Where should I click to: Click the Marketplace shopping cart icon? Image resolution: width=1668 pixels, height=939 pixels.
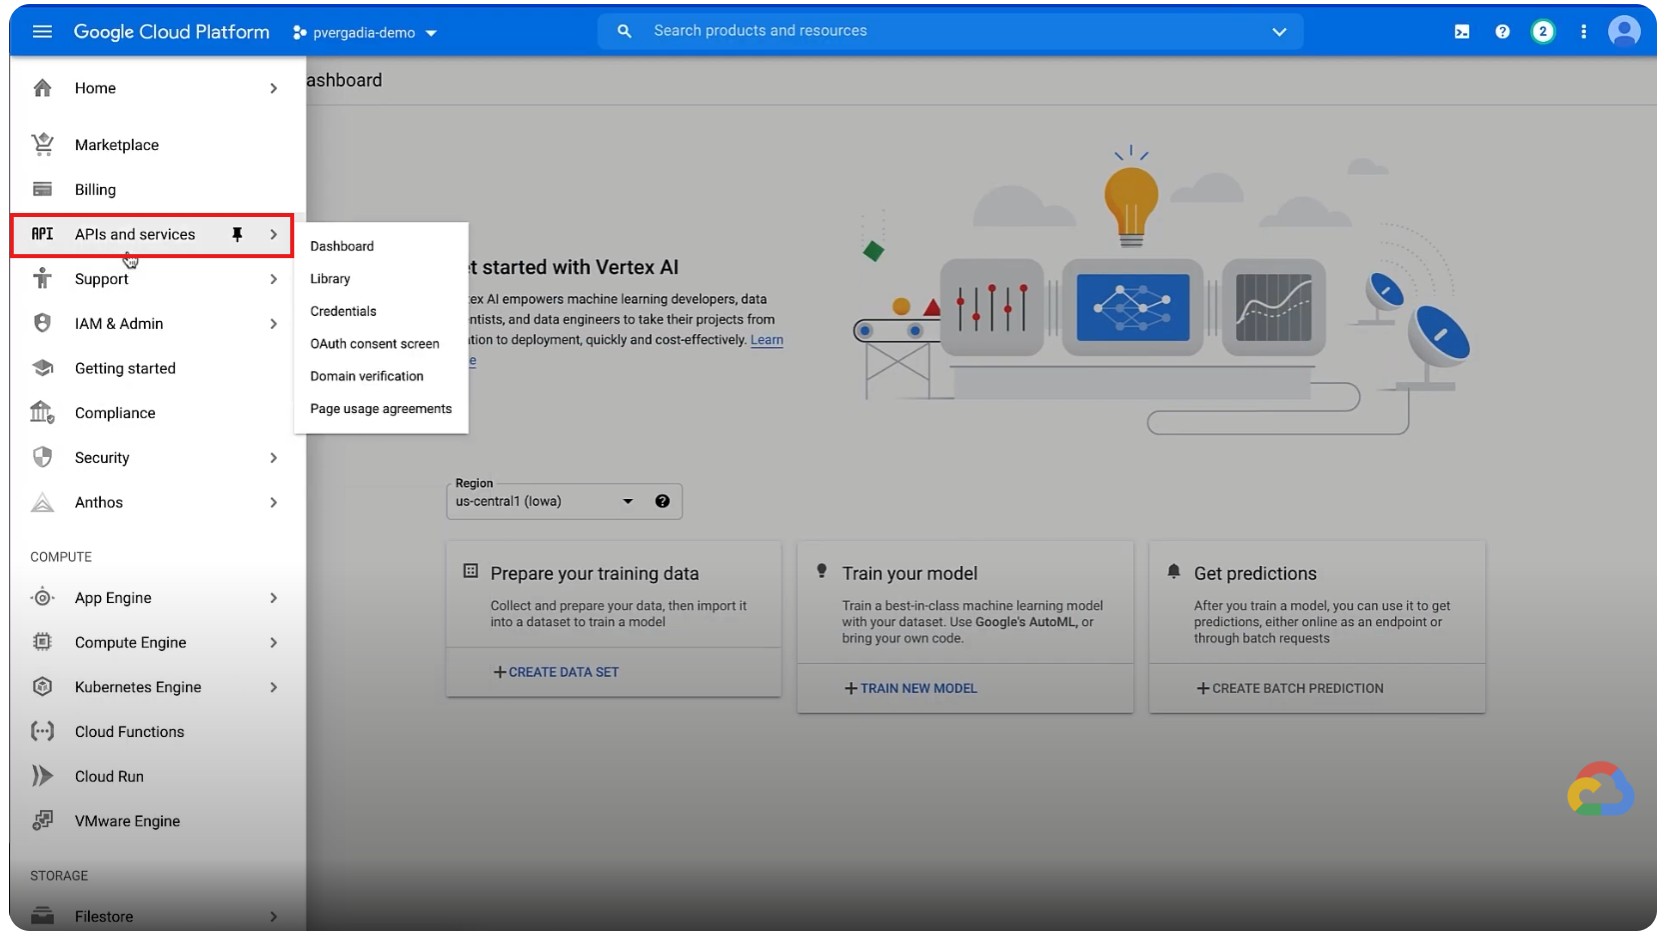point(42,145)
